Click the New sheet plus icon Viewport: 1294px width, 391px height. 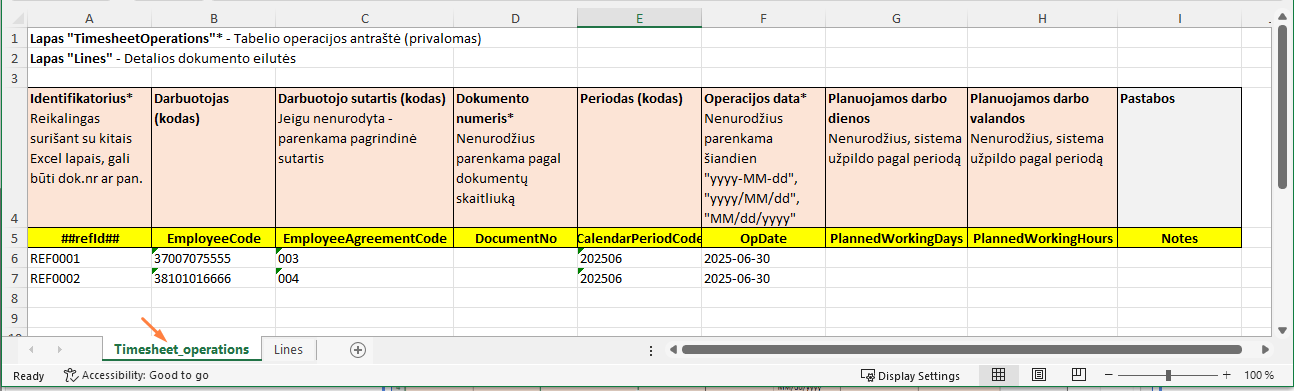pyautogui.click(x=358, y=349)
